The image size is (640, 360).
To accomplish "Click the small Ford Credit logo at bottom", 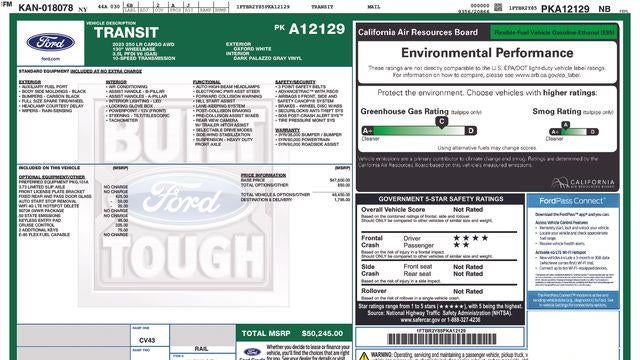I will point(252,352).
